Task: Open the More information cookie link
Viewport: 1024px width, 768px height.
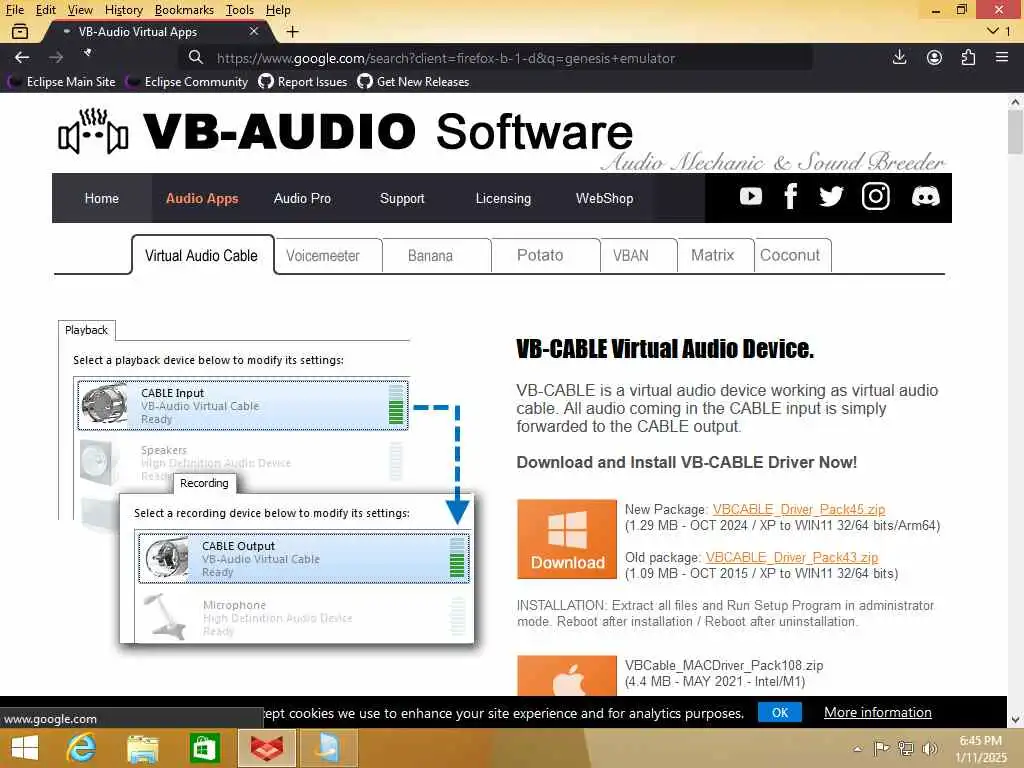Action: (x=878, y=712)
